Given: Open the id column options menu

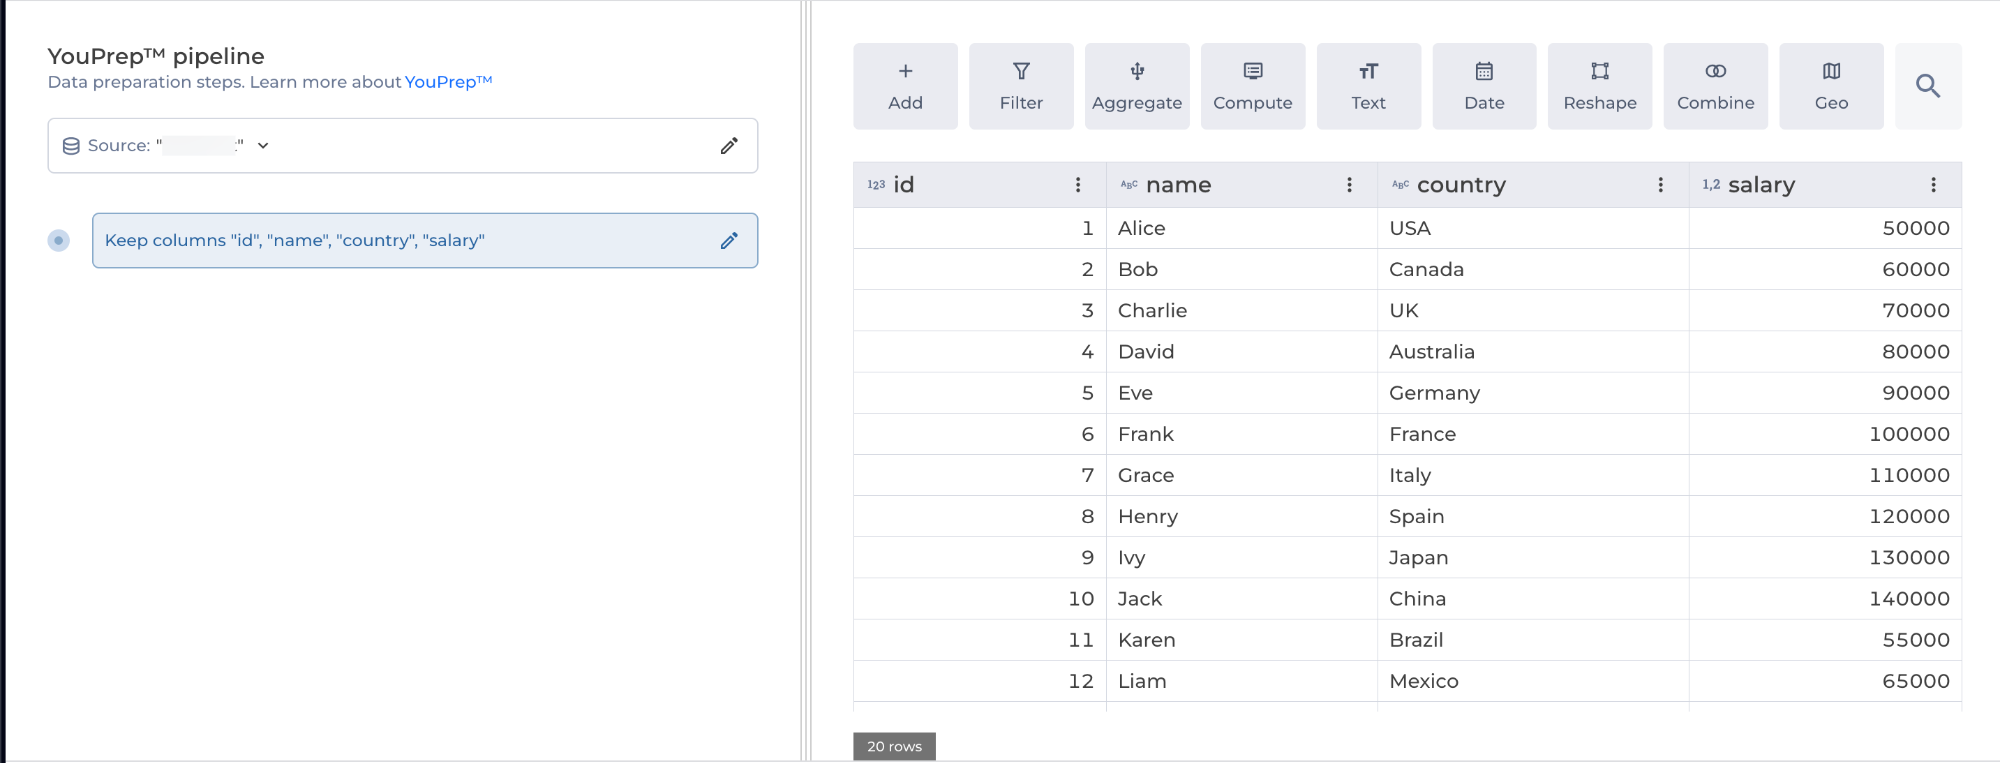Looking at the screenshot, I should coord(1078,185).
